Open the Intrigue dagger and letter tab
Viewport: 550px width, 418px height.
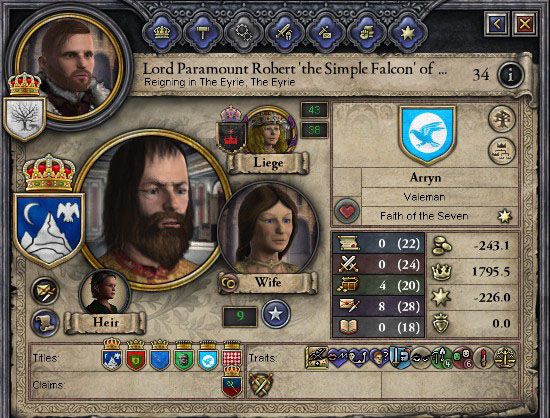click(326, 33)
